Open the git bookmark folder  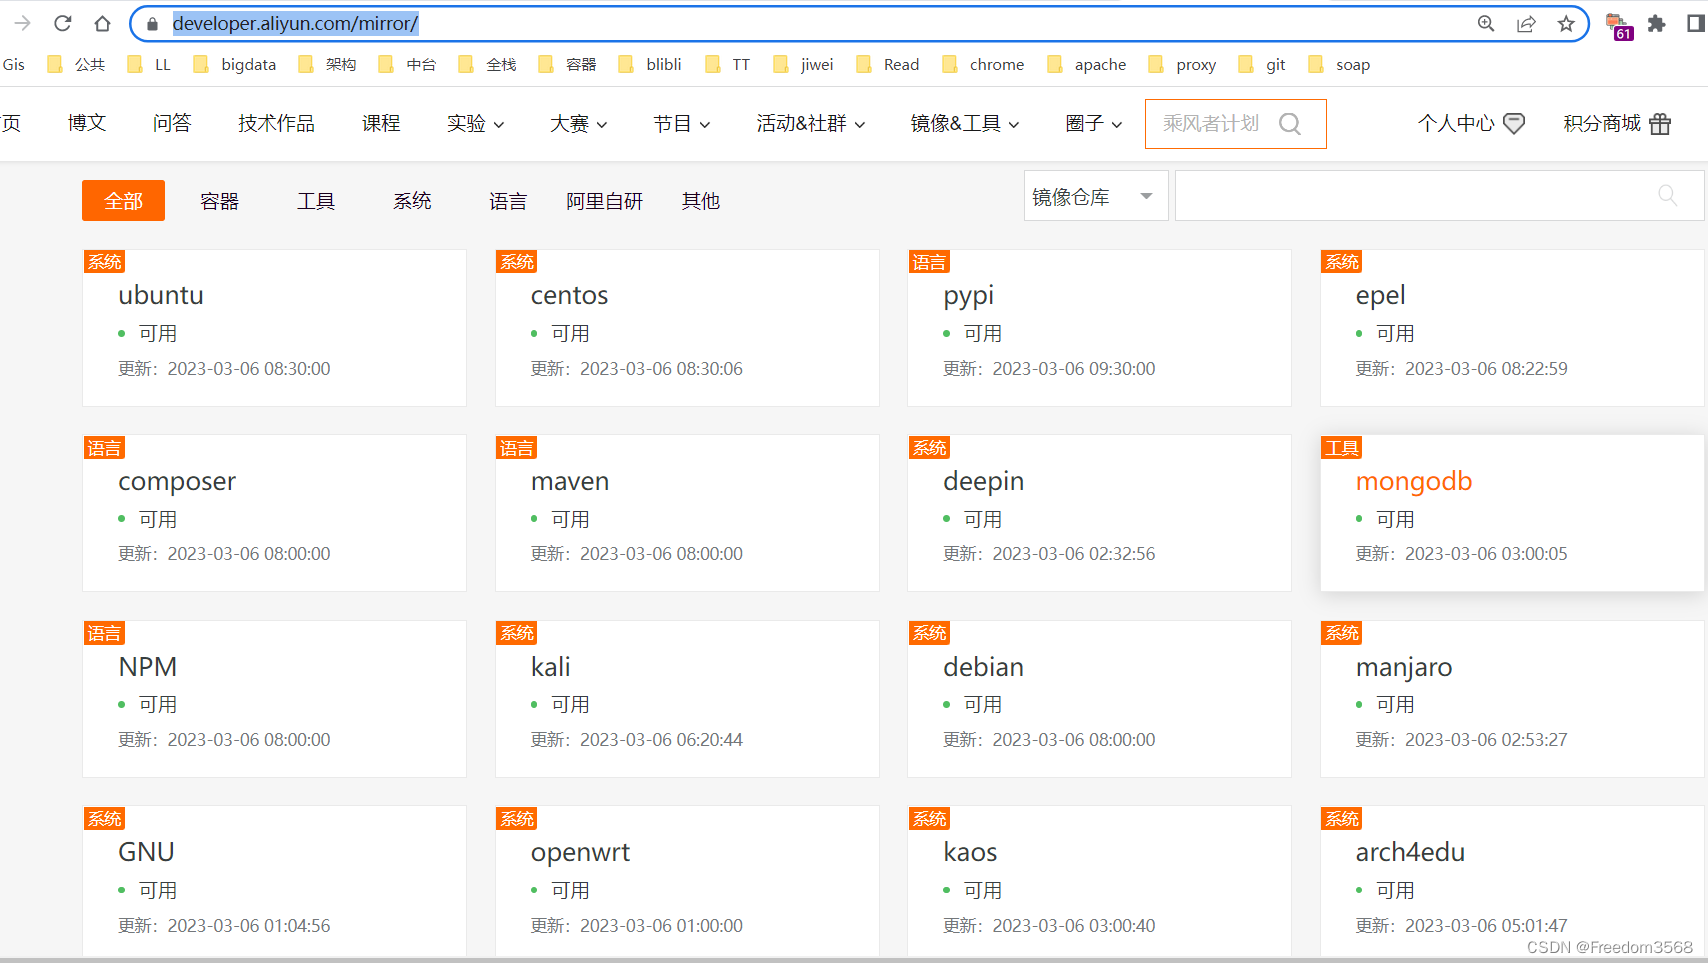[1262, 64]
